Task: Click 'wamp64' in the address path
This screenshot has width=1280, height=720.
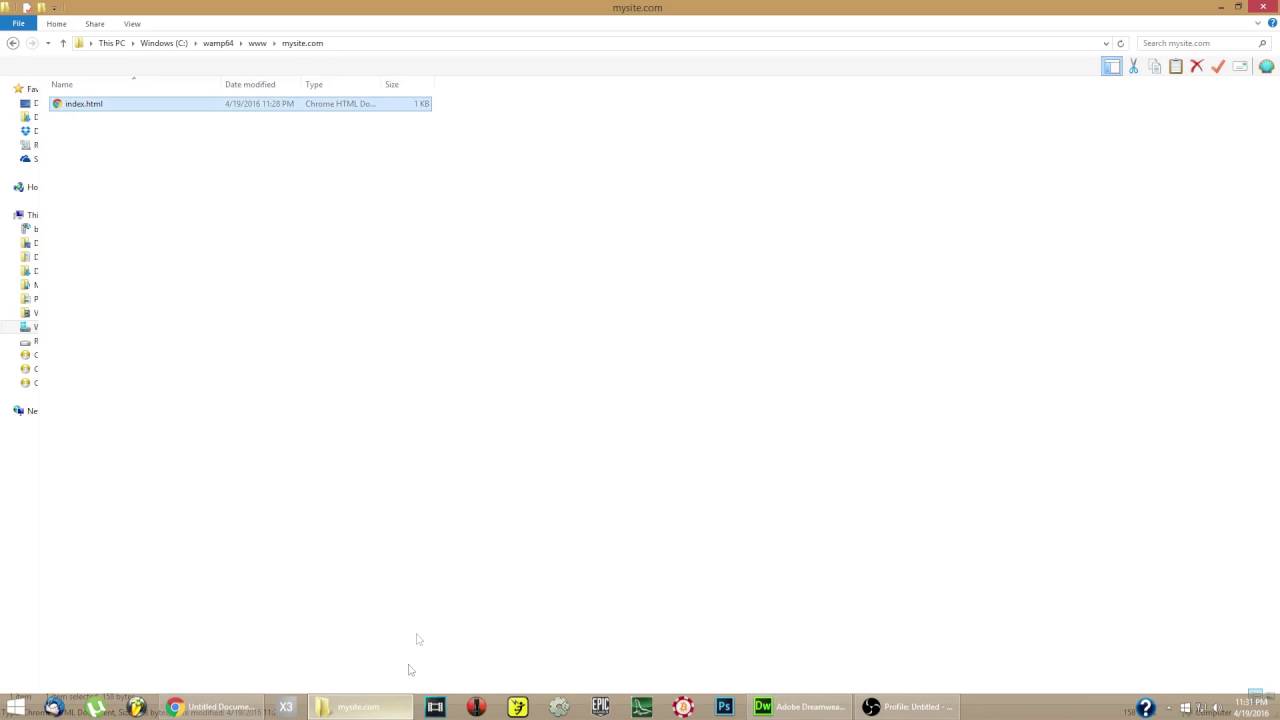Action: (x=218, y=43)
